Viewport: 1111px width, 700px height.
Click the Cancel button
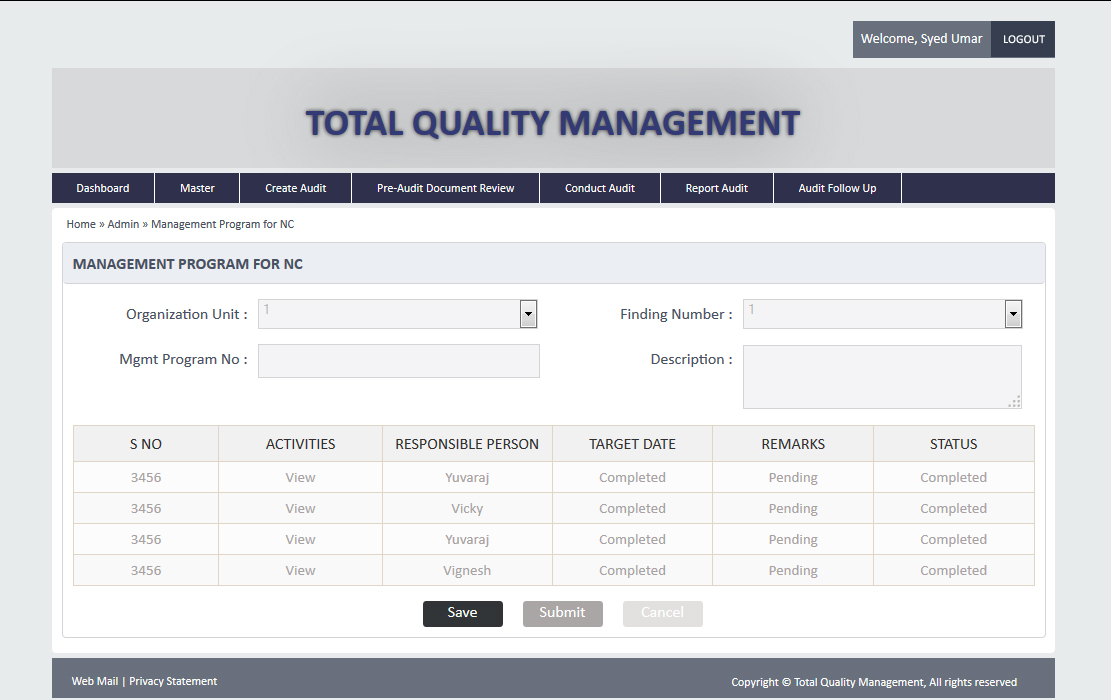662,614
